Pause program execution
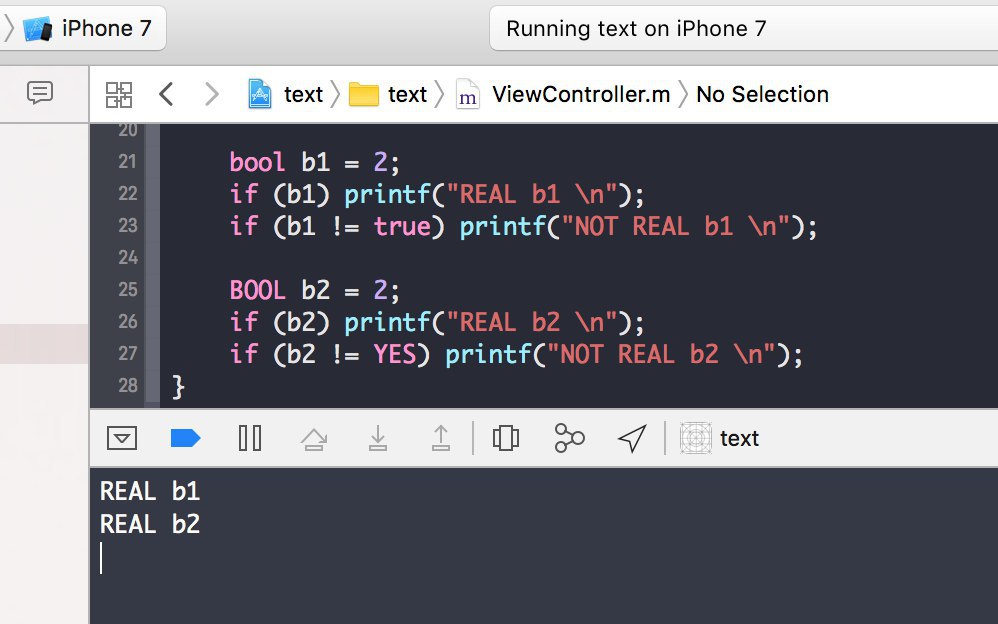This screenshot has width=998, height=624. (x=250, y=438)
